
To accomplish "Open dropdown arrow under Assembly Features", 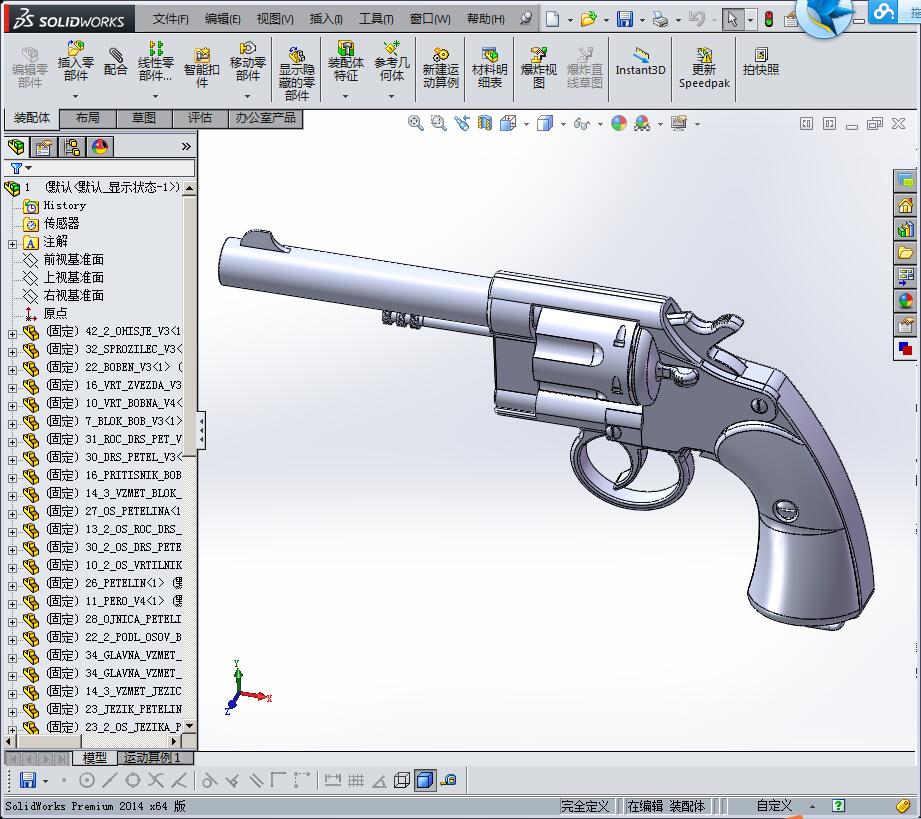I will tap(345, 95).
